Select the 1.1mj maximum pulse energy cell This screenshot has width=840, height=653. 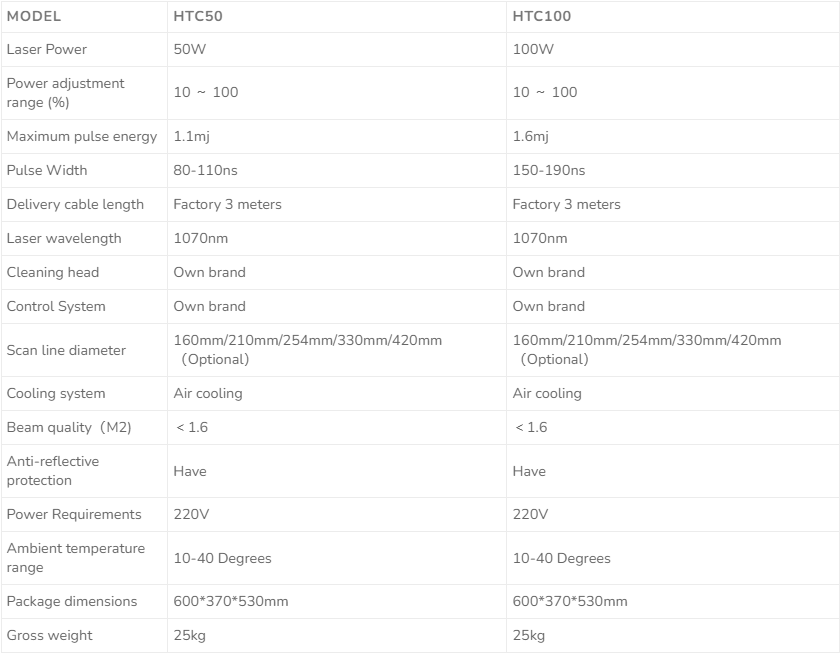192,136
